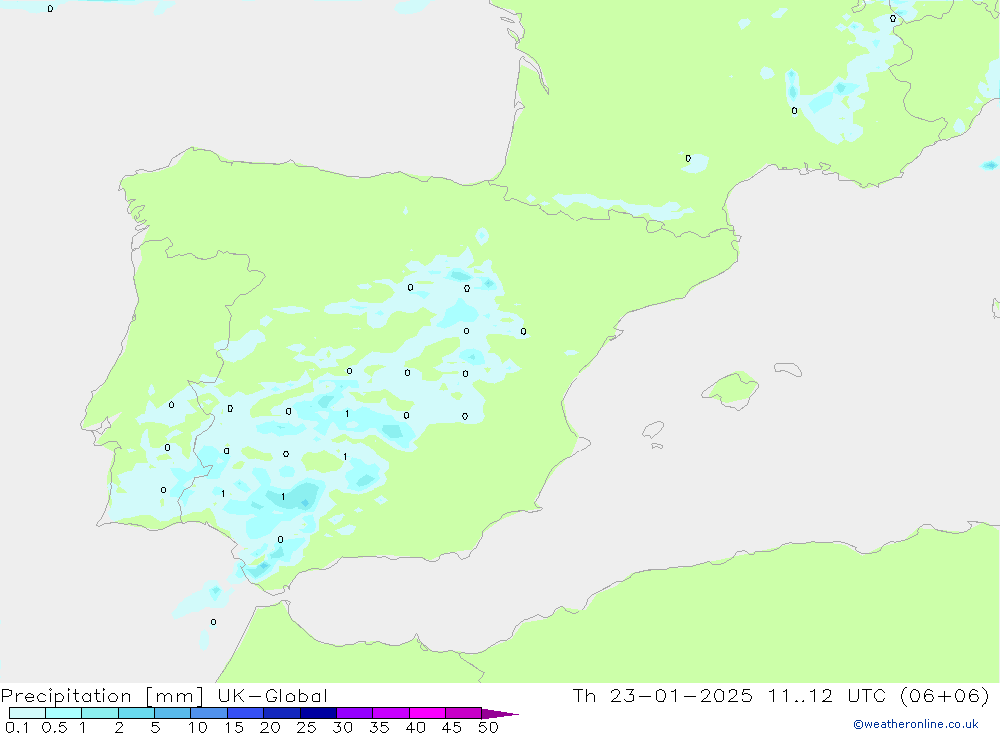Click the 35–40 mm purple legend swatch
The width and height of the screenshot is (1000, 733).
coord(391,713)
